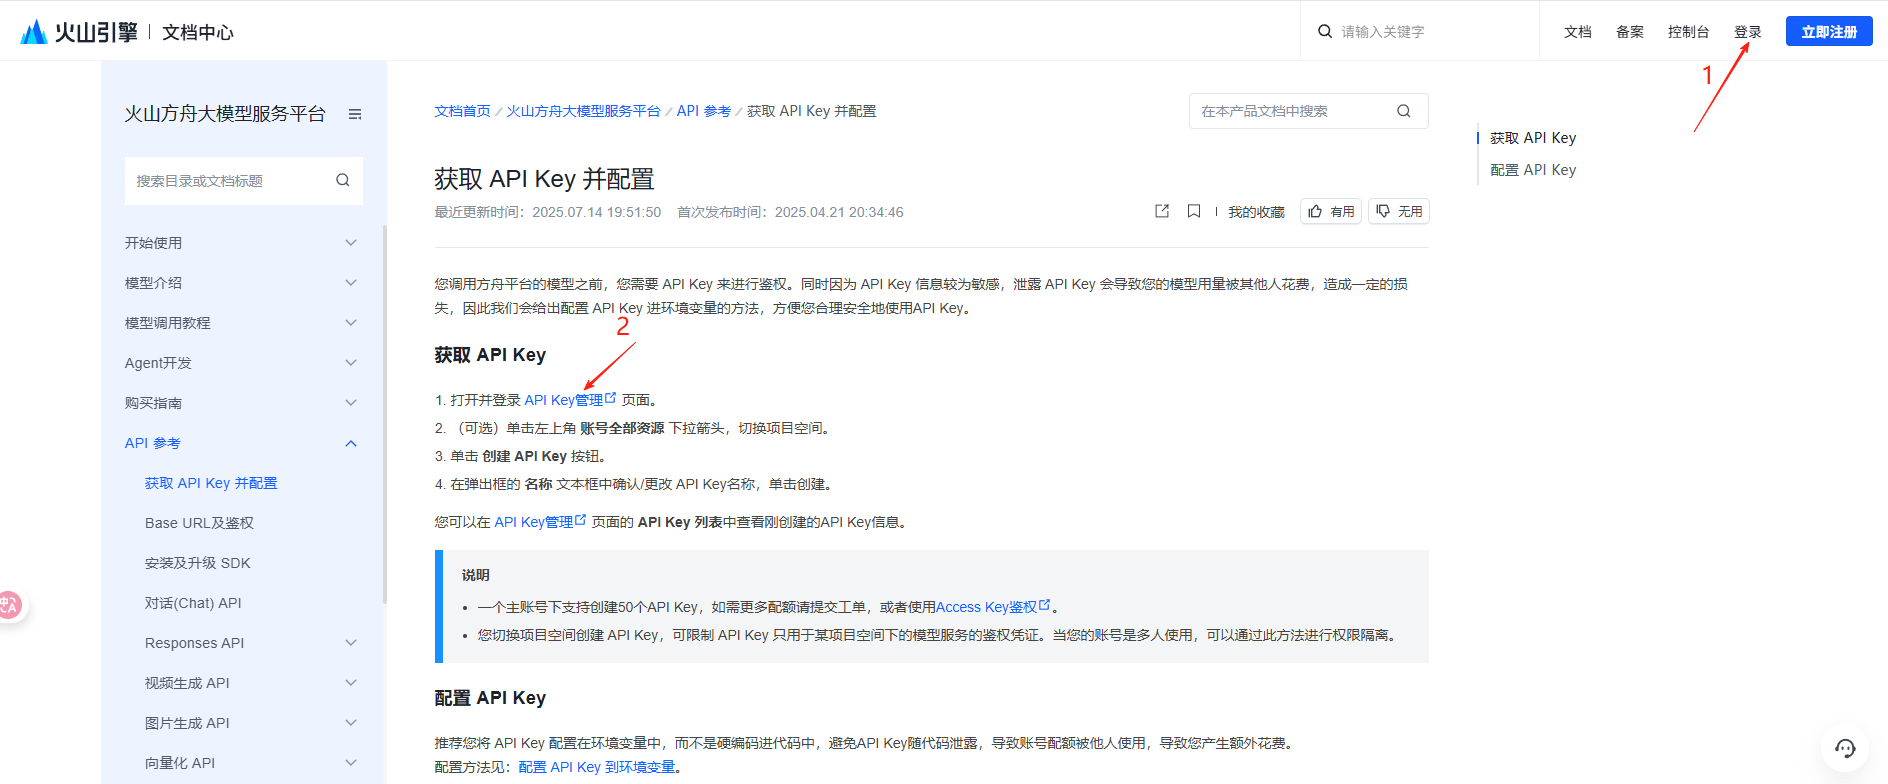
Task: Expand the Agent开发 section
Action: (x=351, y=363)
